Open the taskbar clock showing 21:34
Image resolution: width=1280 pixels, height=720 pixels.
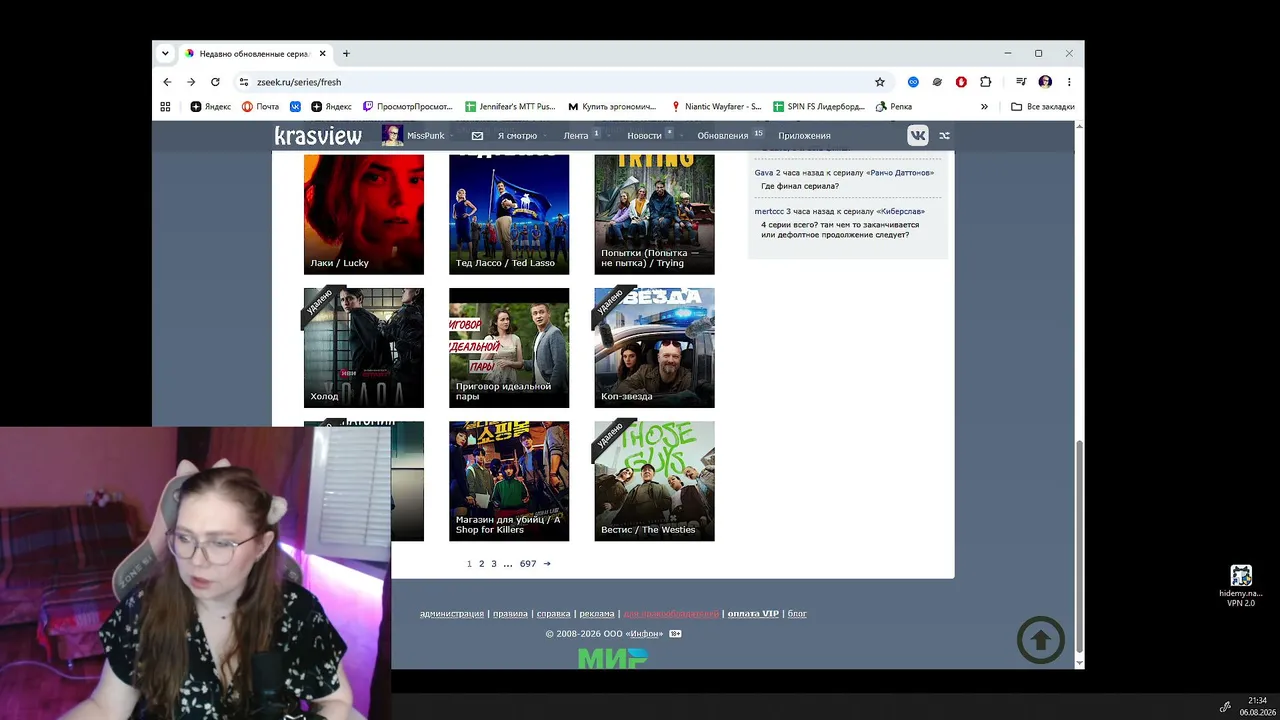click(x=1257, y=706)
